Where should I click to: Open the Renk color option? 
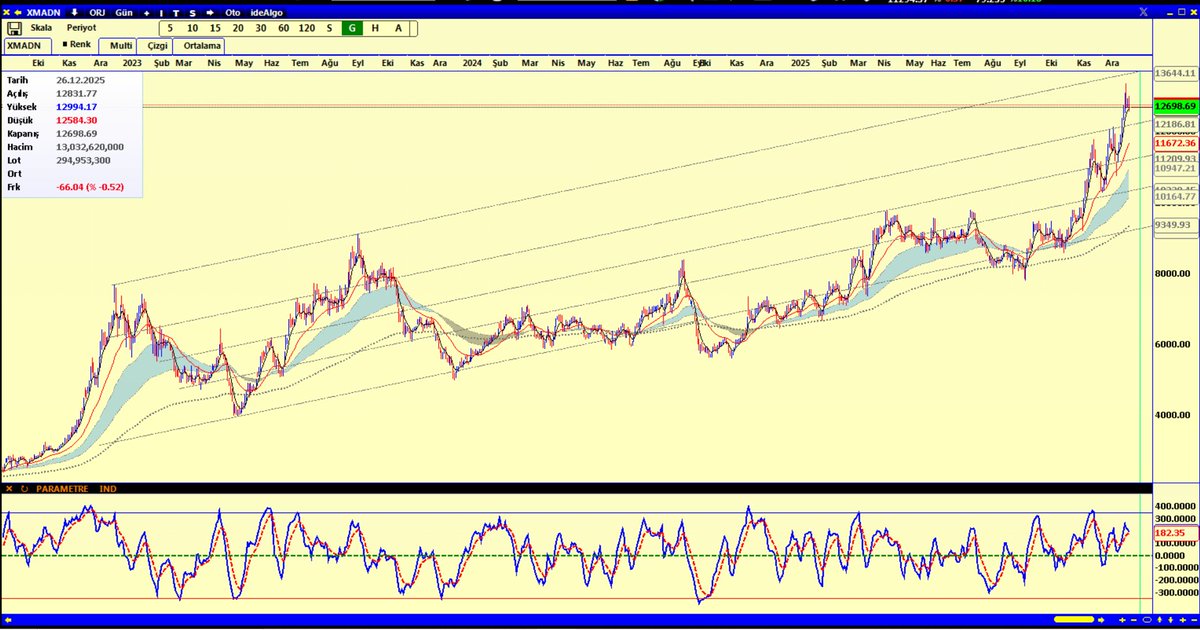point(76,45)
